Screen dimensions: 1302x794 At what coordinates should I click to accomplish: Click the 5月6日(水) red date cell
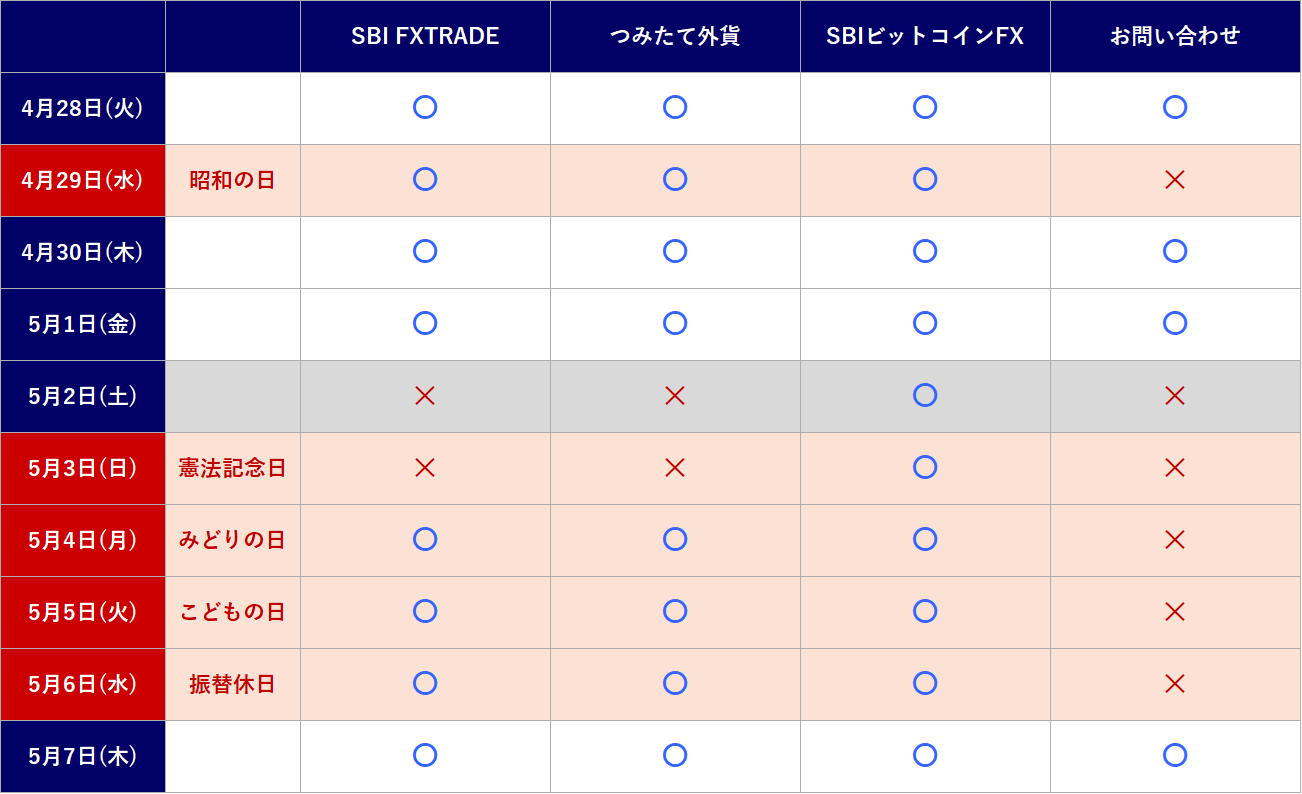pos(83,684)
